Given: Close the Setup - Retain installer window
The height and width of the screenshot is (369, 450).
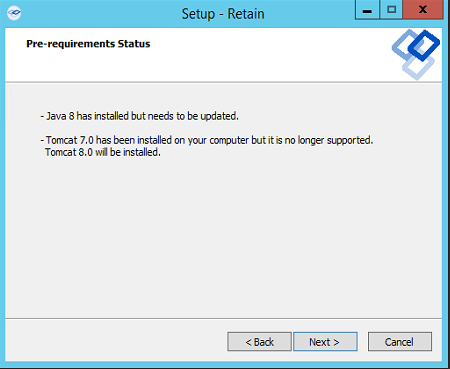Looking at the screenshot, I should (423, 10).
